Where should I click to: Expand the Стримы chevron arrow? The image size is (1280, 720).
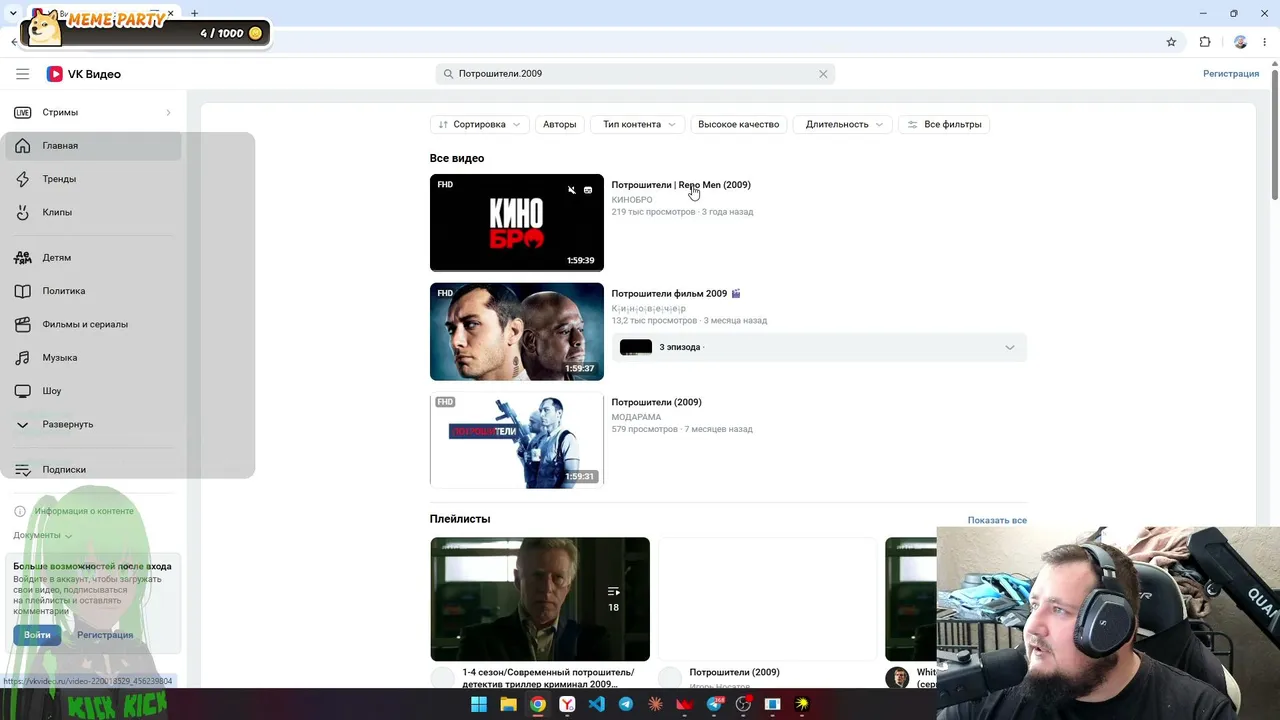point(168,112)
